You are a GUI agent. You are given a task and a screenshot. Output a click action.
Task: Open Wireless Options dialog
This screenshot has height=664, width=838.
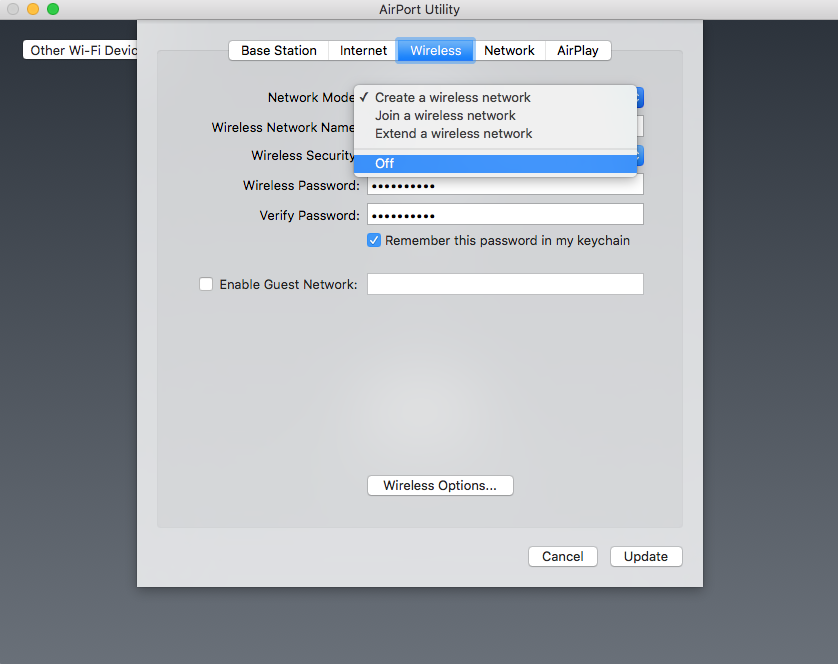440,485
